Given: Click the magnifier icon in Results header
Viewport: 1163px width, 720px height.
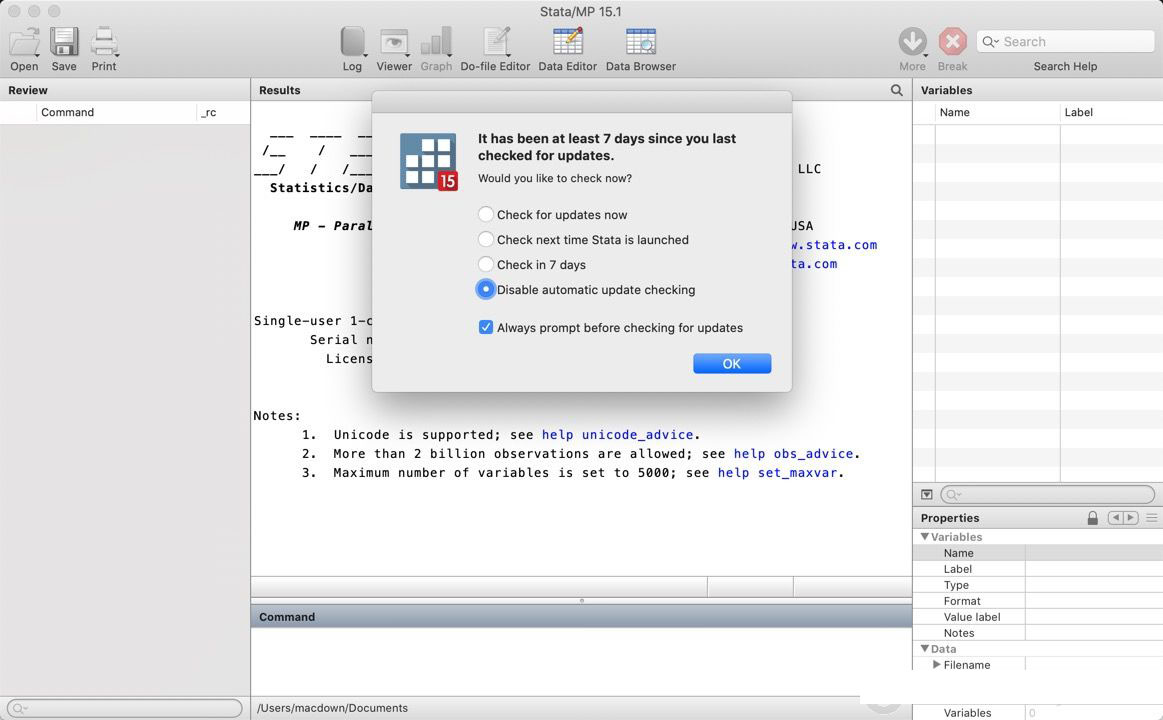Looking at the screenshot, I should pos(897,90).
